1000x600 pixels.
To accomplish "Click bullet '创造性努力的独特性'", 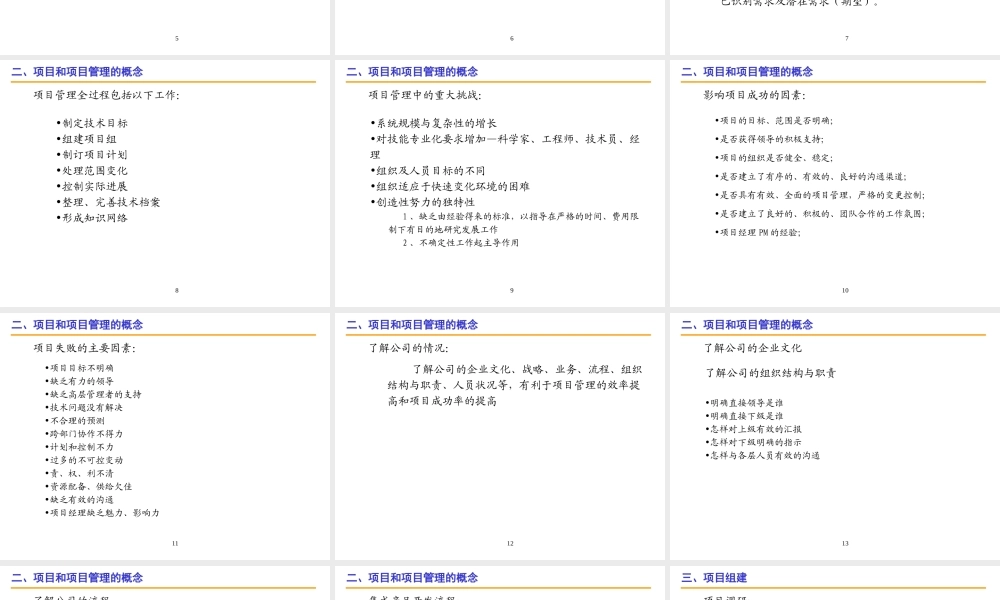I will 423,202.
